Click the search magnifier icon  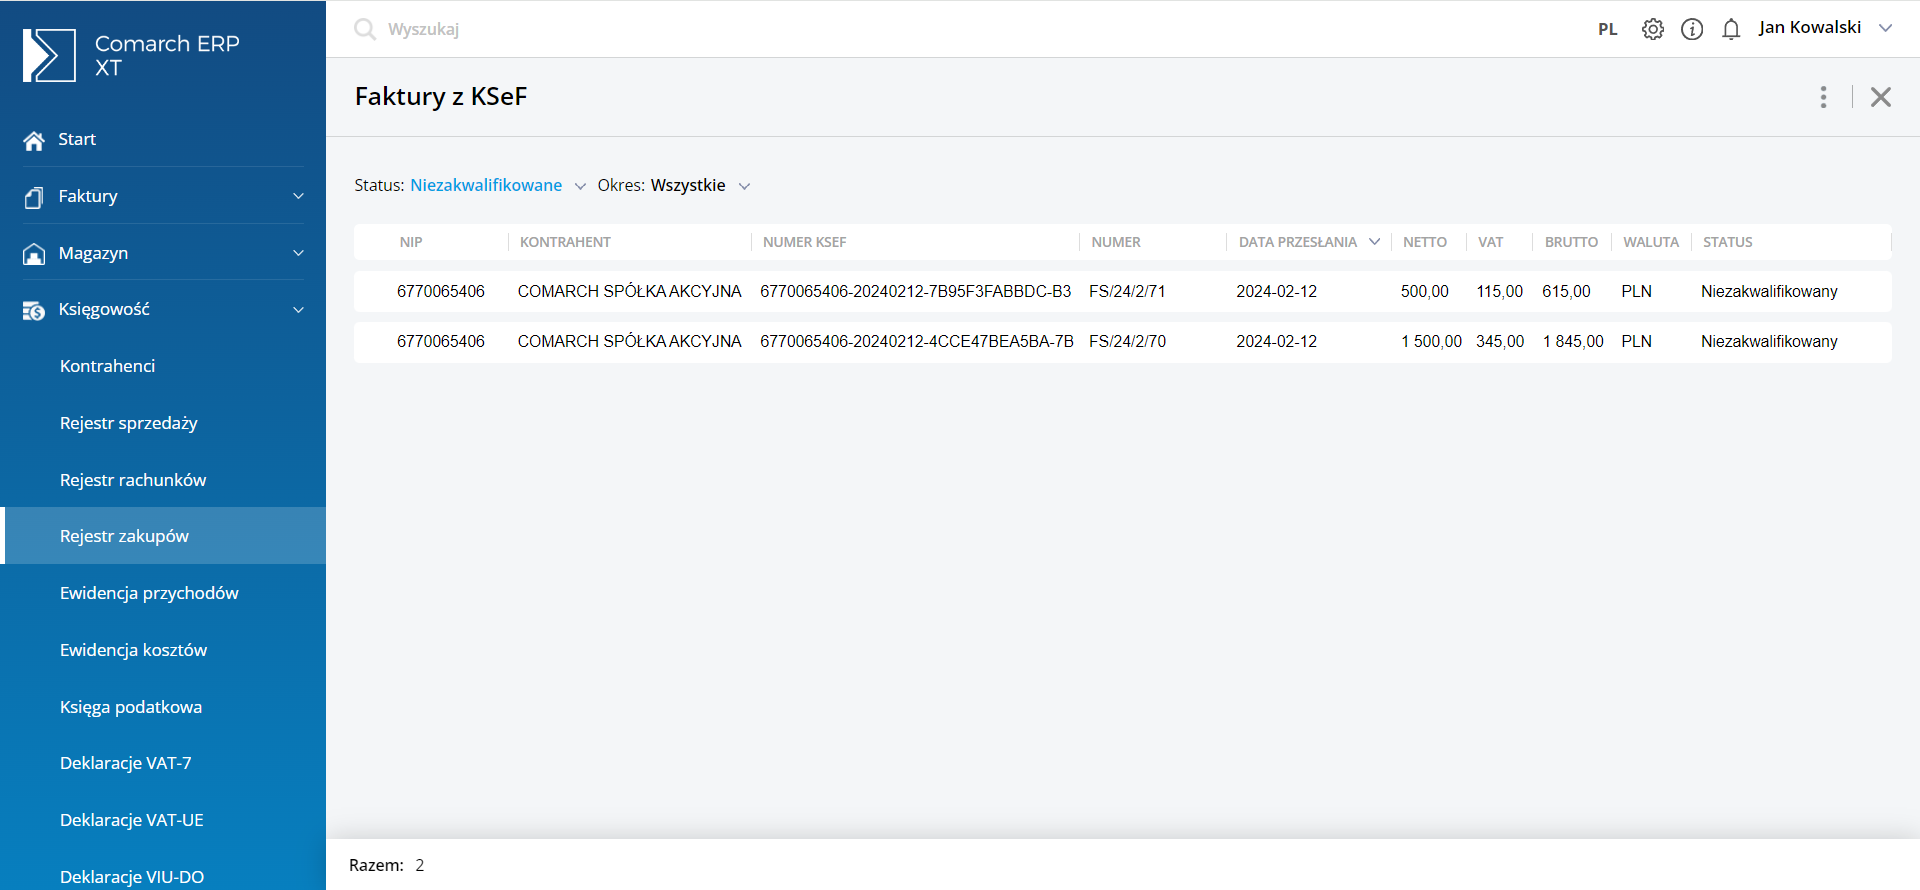365,29
